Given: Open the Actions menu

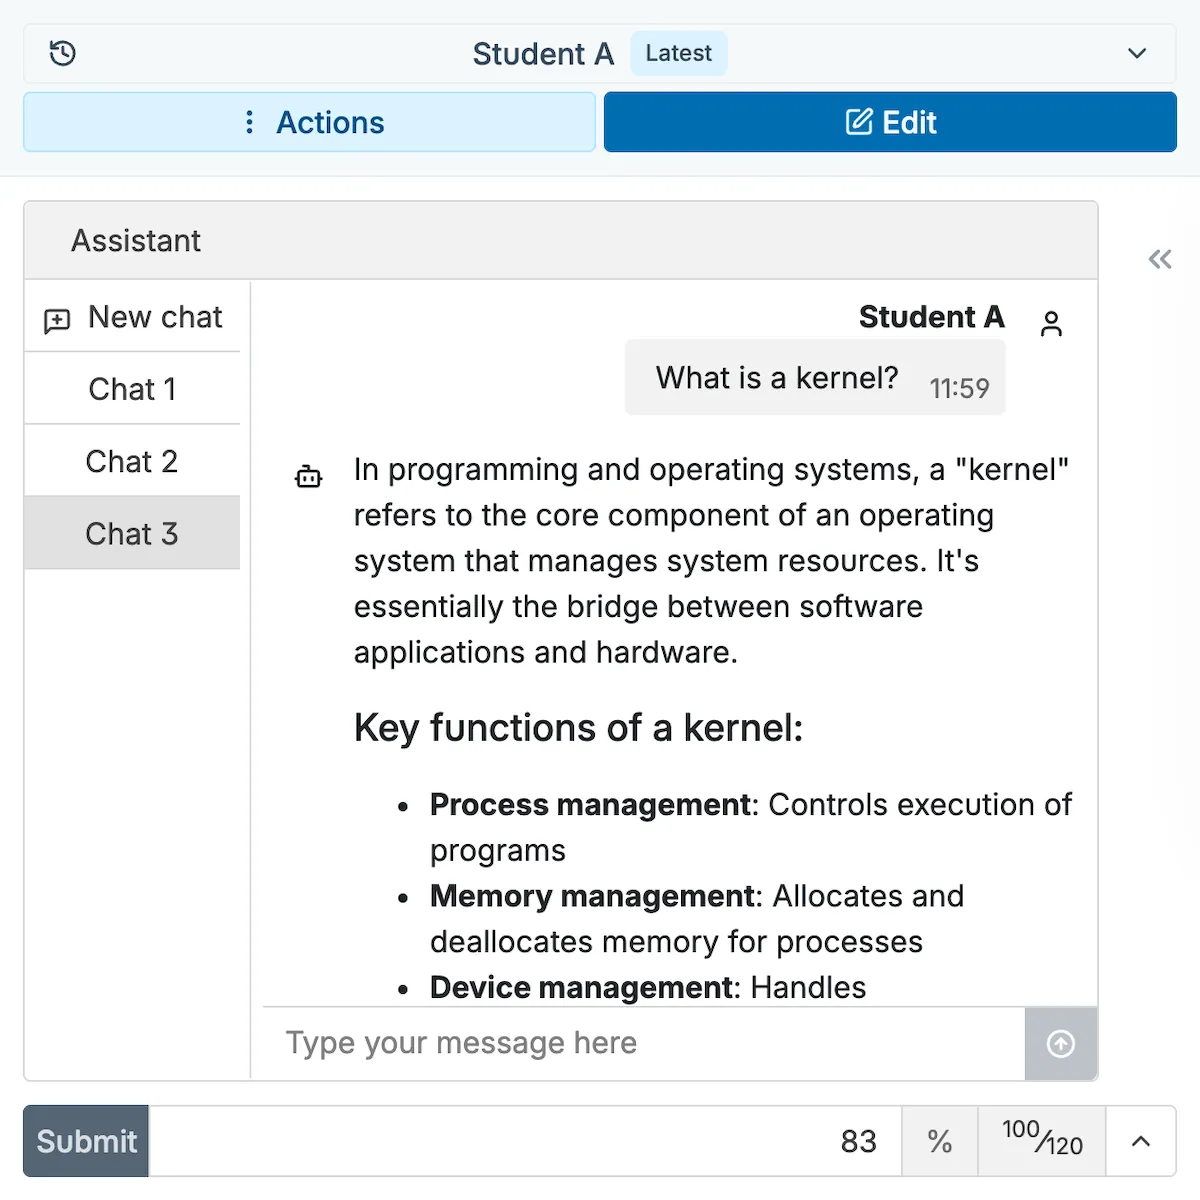Looking at the screenshot, I should tap(309, 122).
